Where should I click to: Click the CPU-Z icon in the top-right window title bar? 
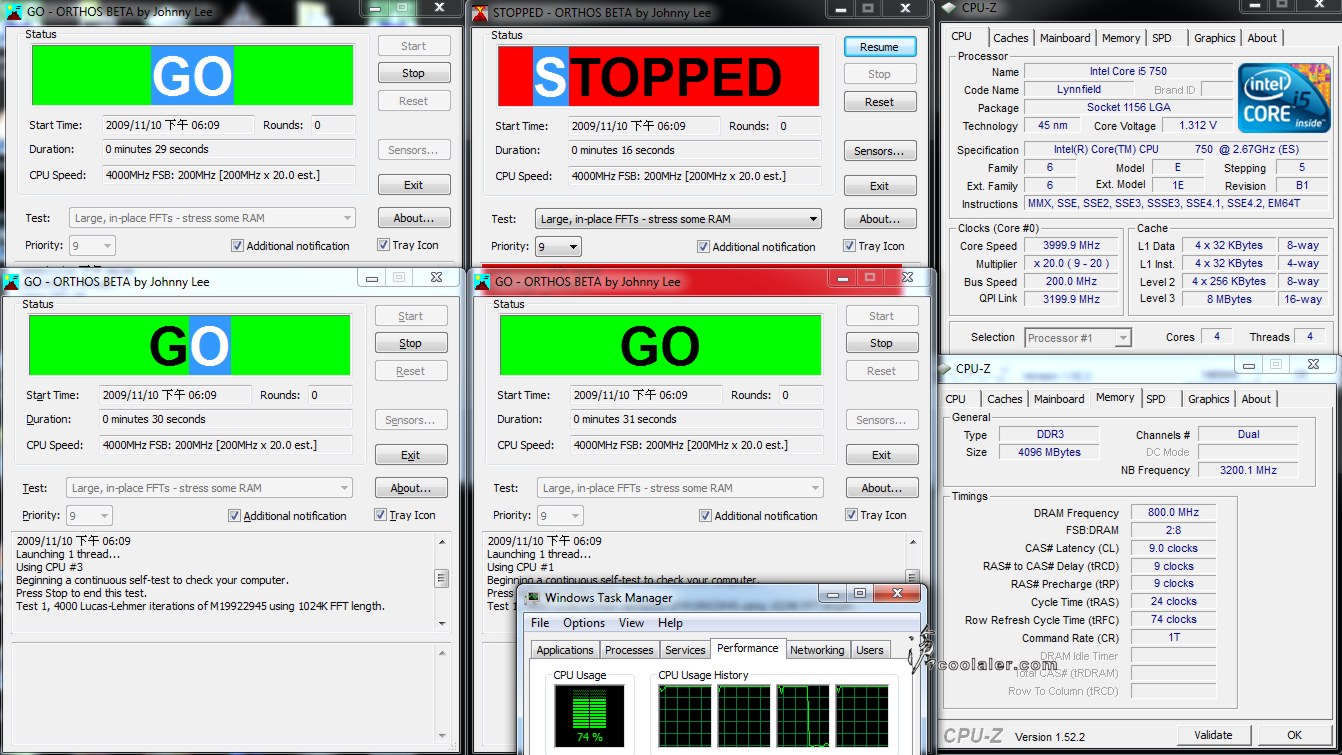pos(948,8)
